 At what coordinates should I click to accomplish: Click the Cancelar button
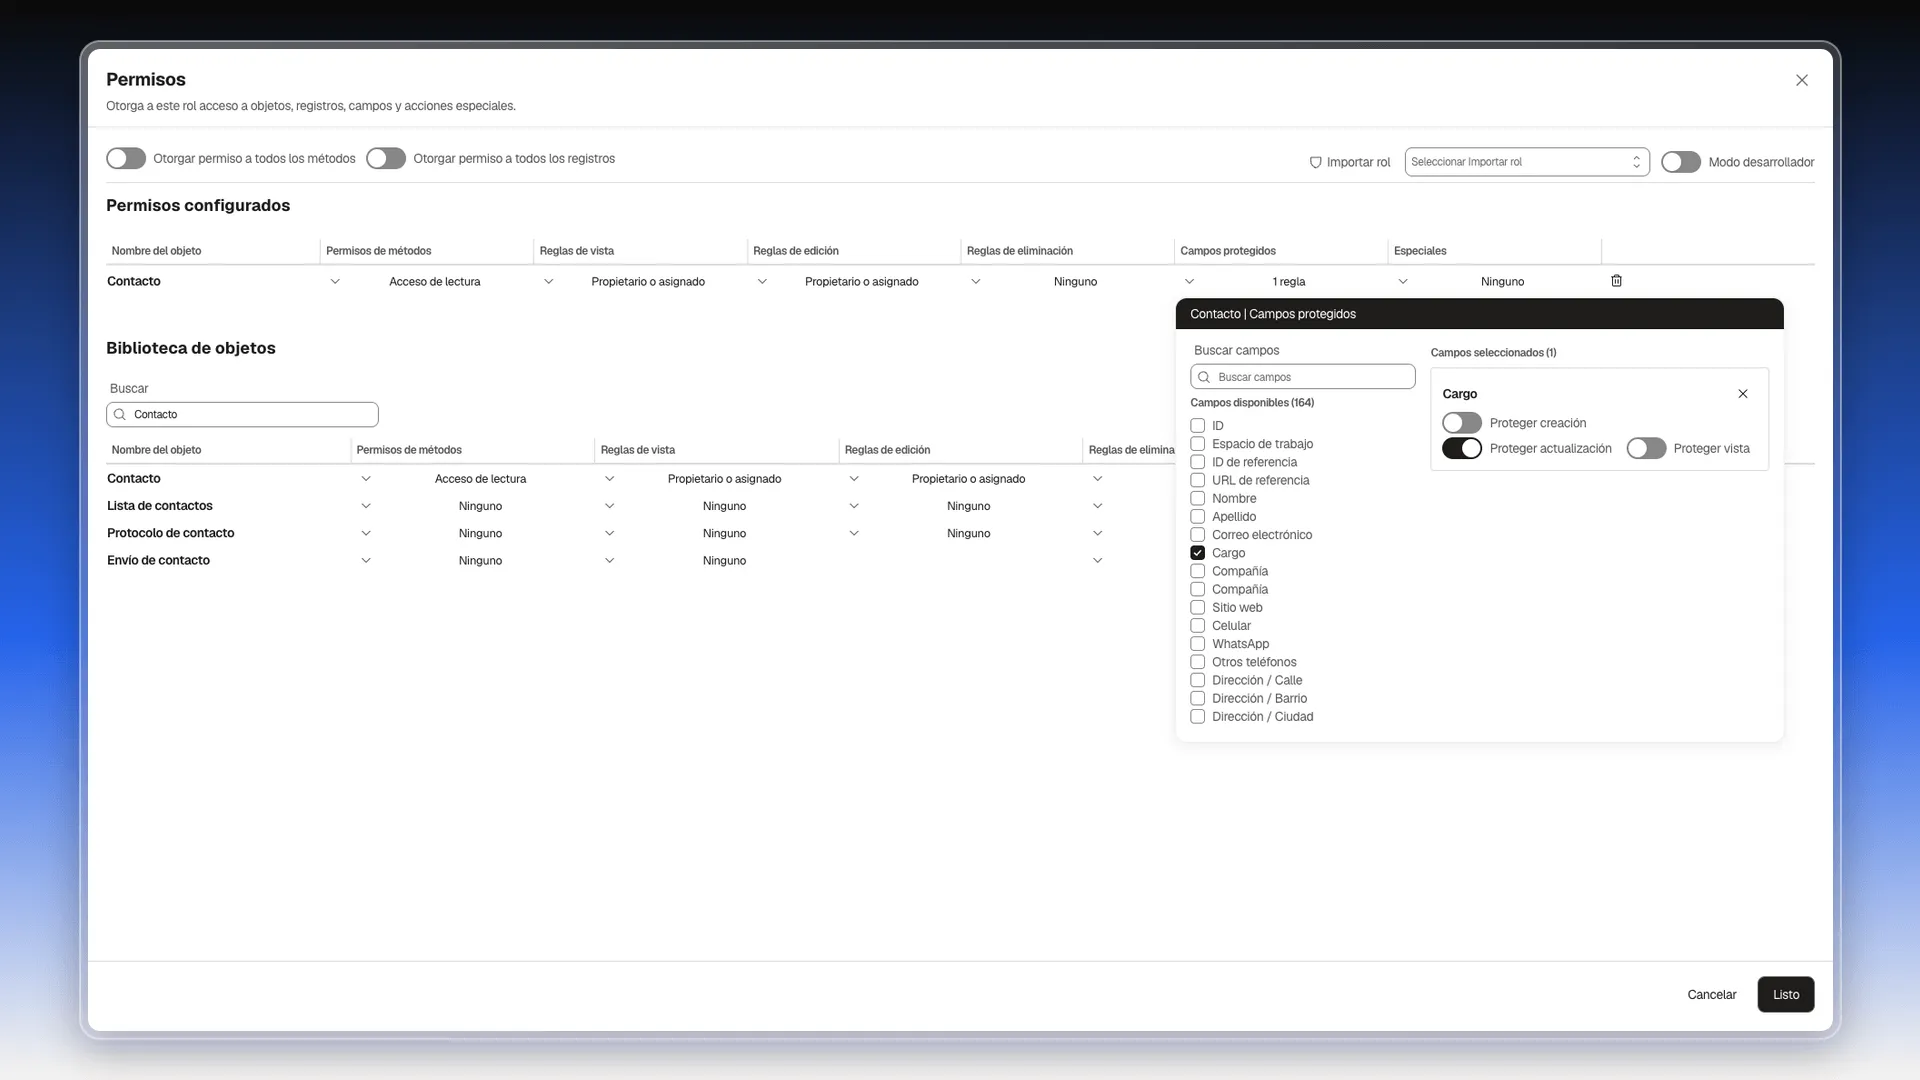[1711, 995]
